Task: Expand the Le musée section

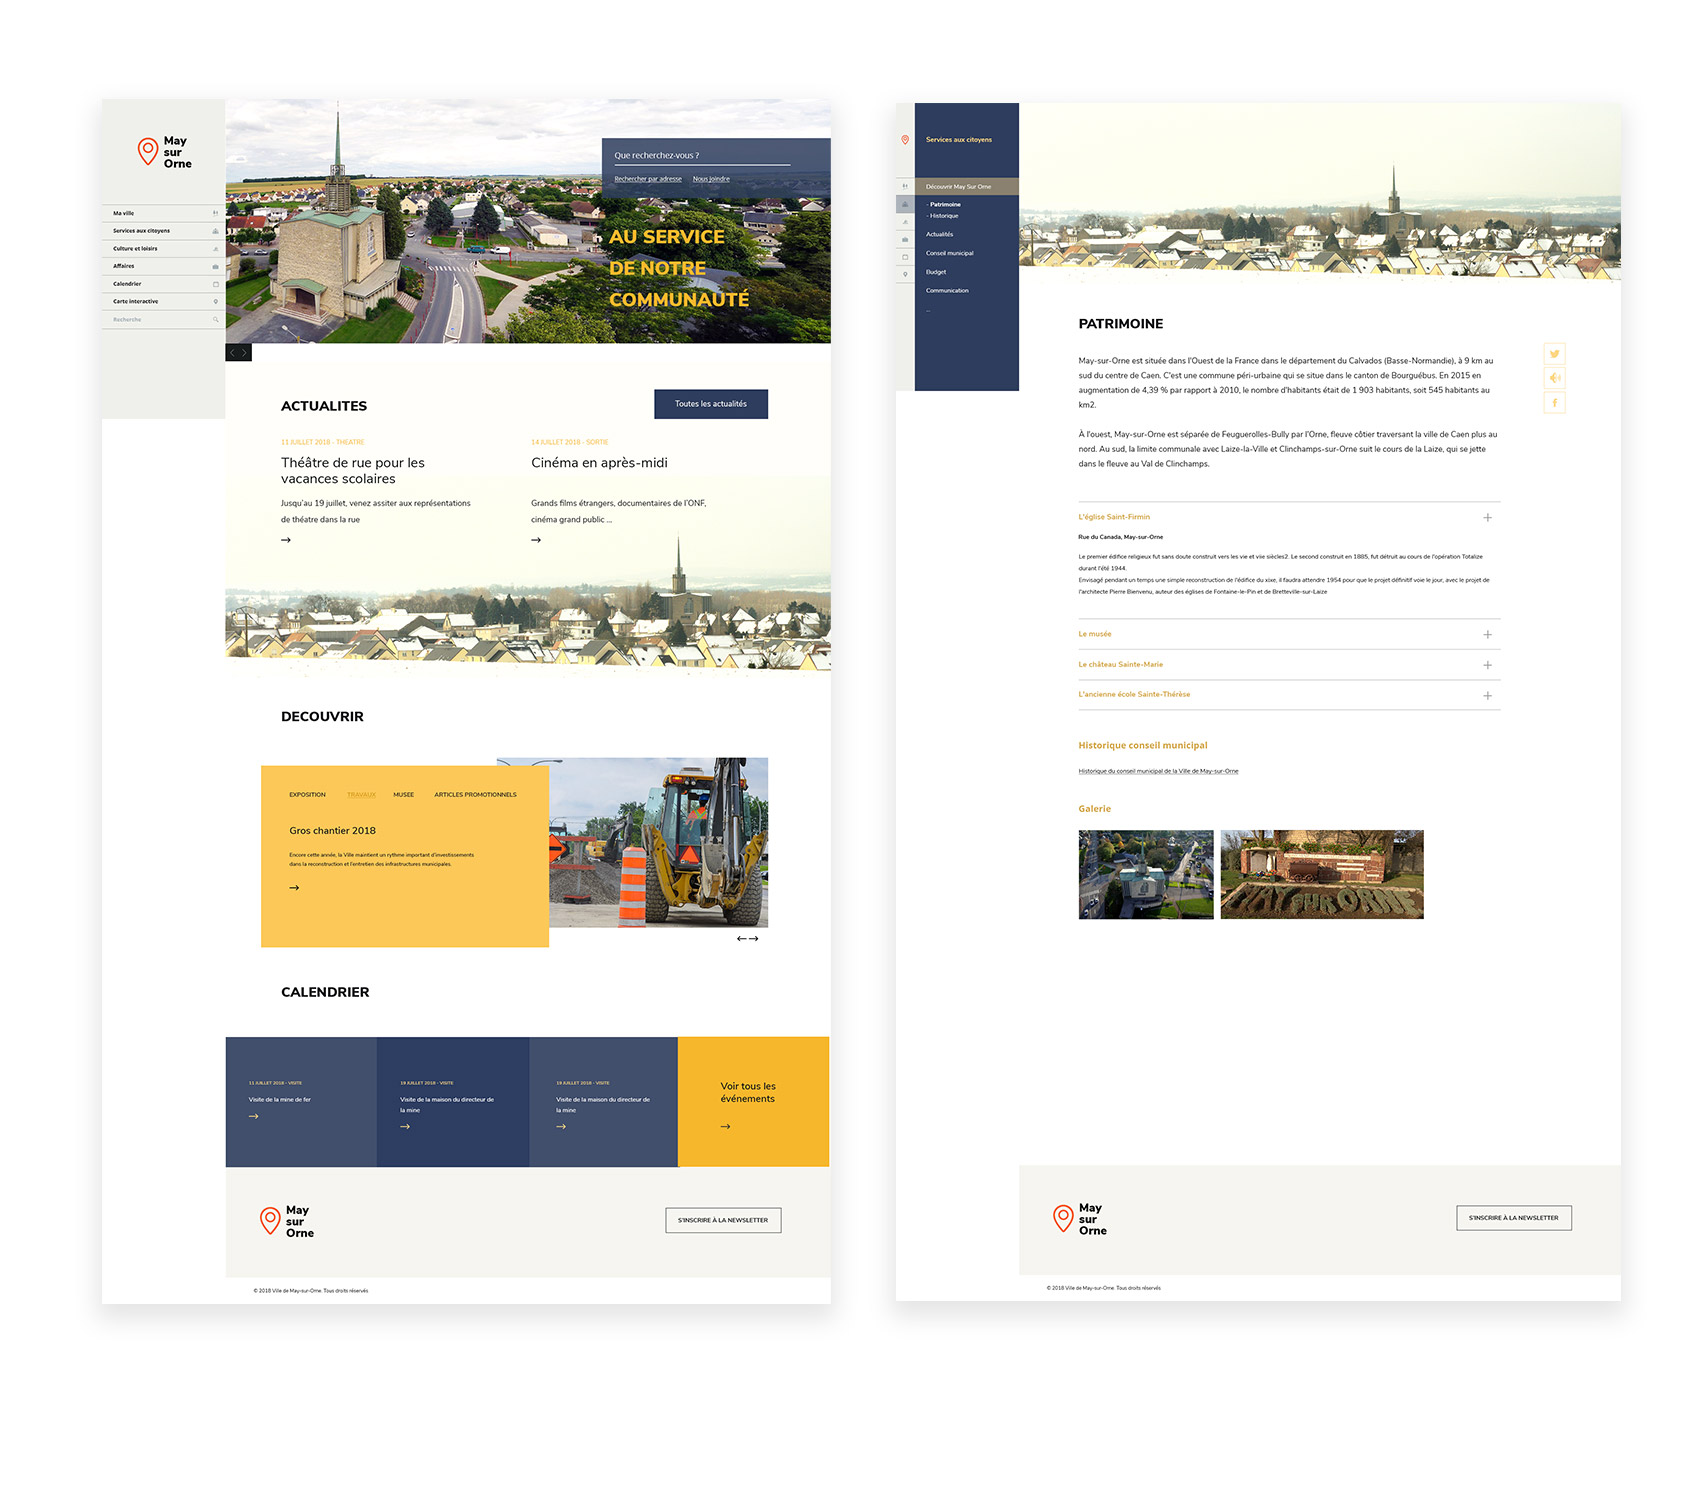Action: tap(1487, 635)
